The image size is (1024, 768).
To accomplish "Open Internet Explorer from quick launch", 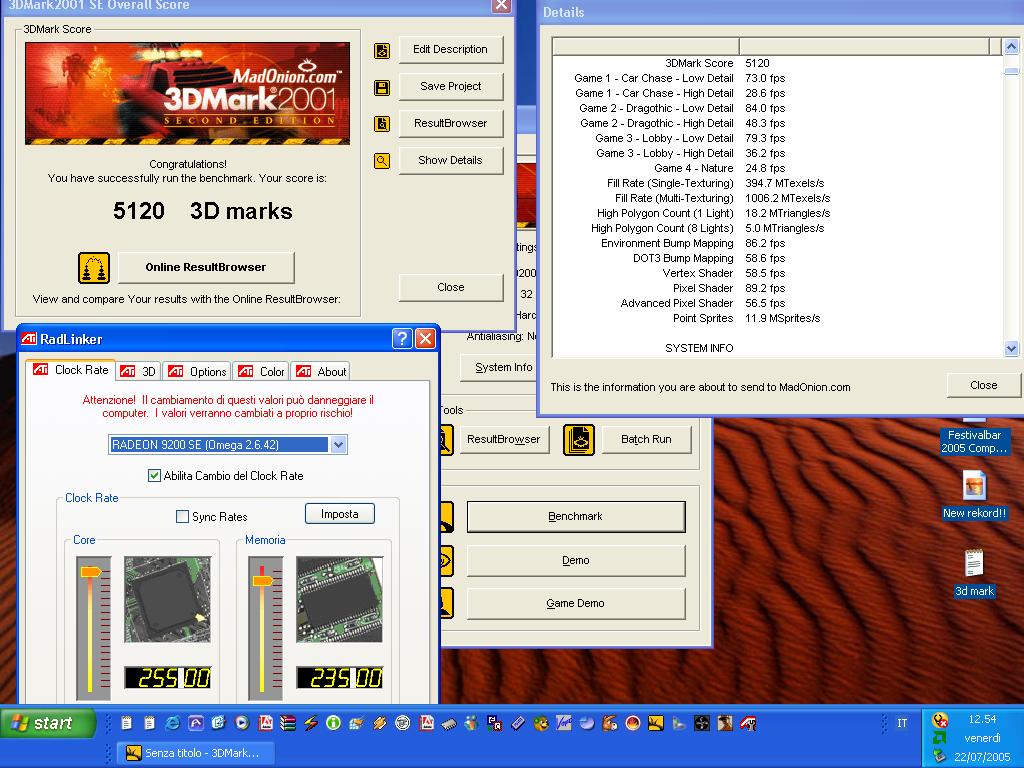I will [x=172, y=723].
